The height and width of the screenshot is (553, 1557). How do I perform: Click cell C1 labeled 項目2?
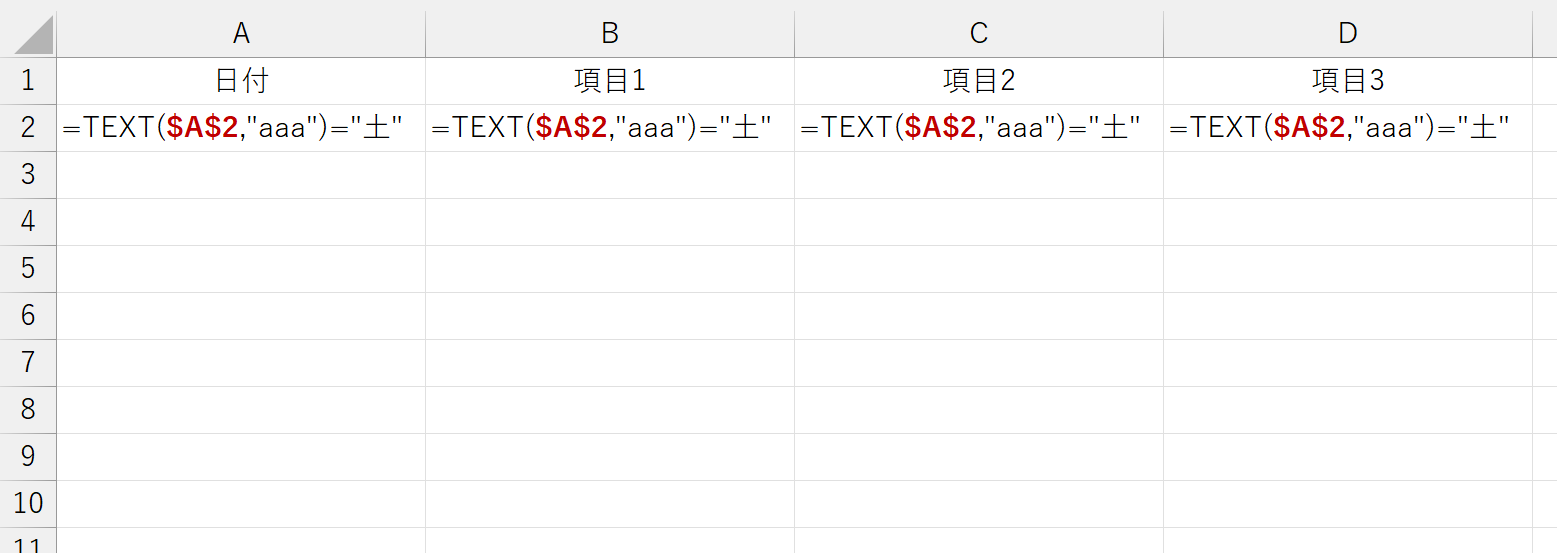tap(979, 81)
